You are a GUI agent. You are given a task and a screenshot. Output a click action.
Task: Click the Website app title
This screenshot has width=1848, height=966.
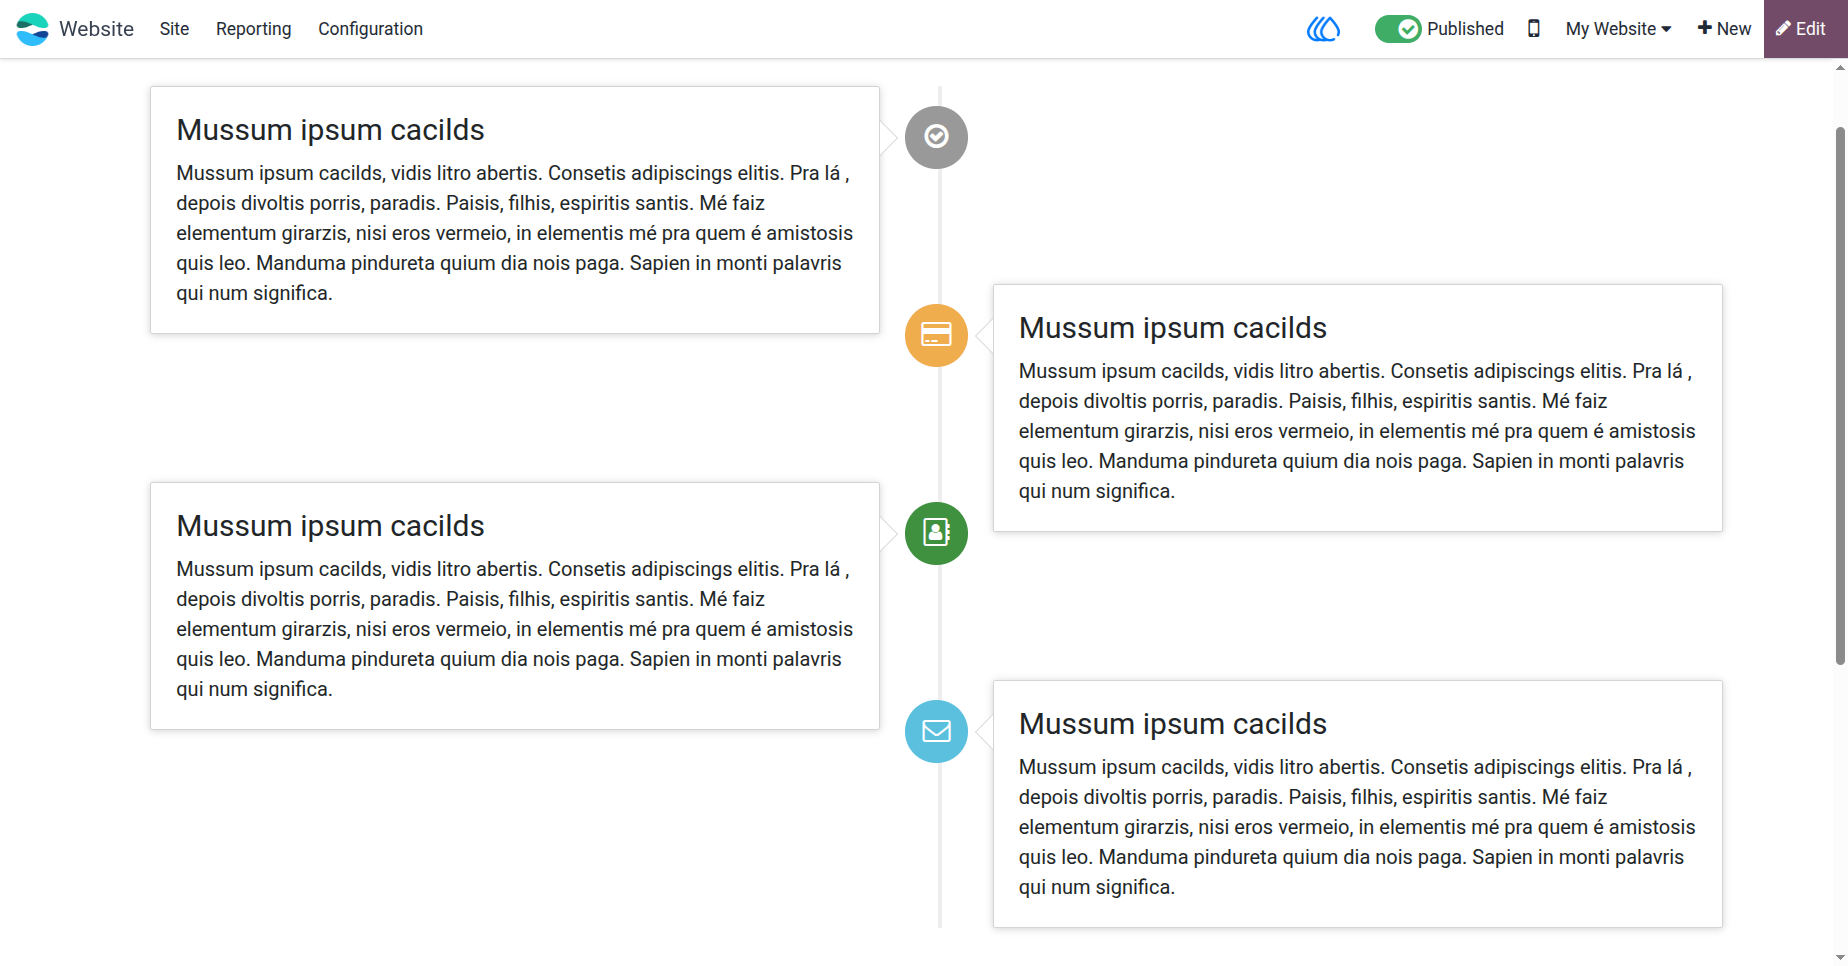(96, 29)
